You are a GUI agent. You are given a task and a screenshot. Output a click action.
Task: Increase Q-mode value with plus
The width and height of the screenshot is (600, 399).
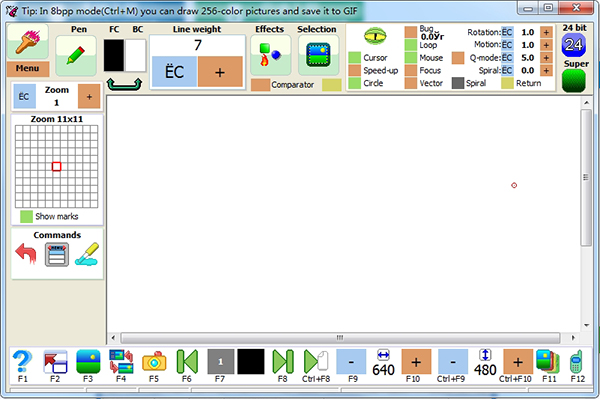click(x=546, y=58)
